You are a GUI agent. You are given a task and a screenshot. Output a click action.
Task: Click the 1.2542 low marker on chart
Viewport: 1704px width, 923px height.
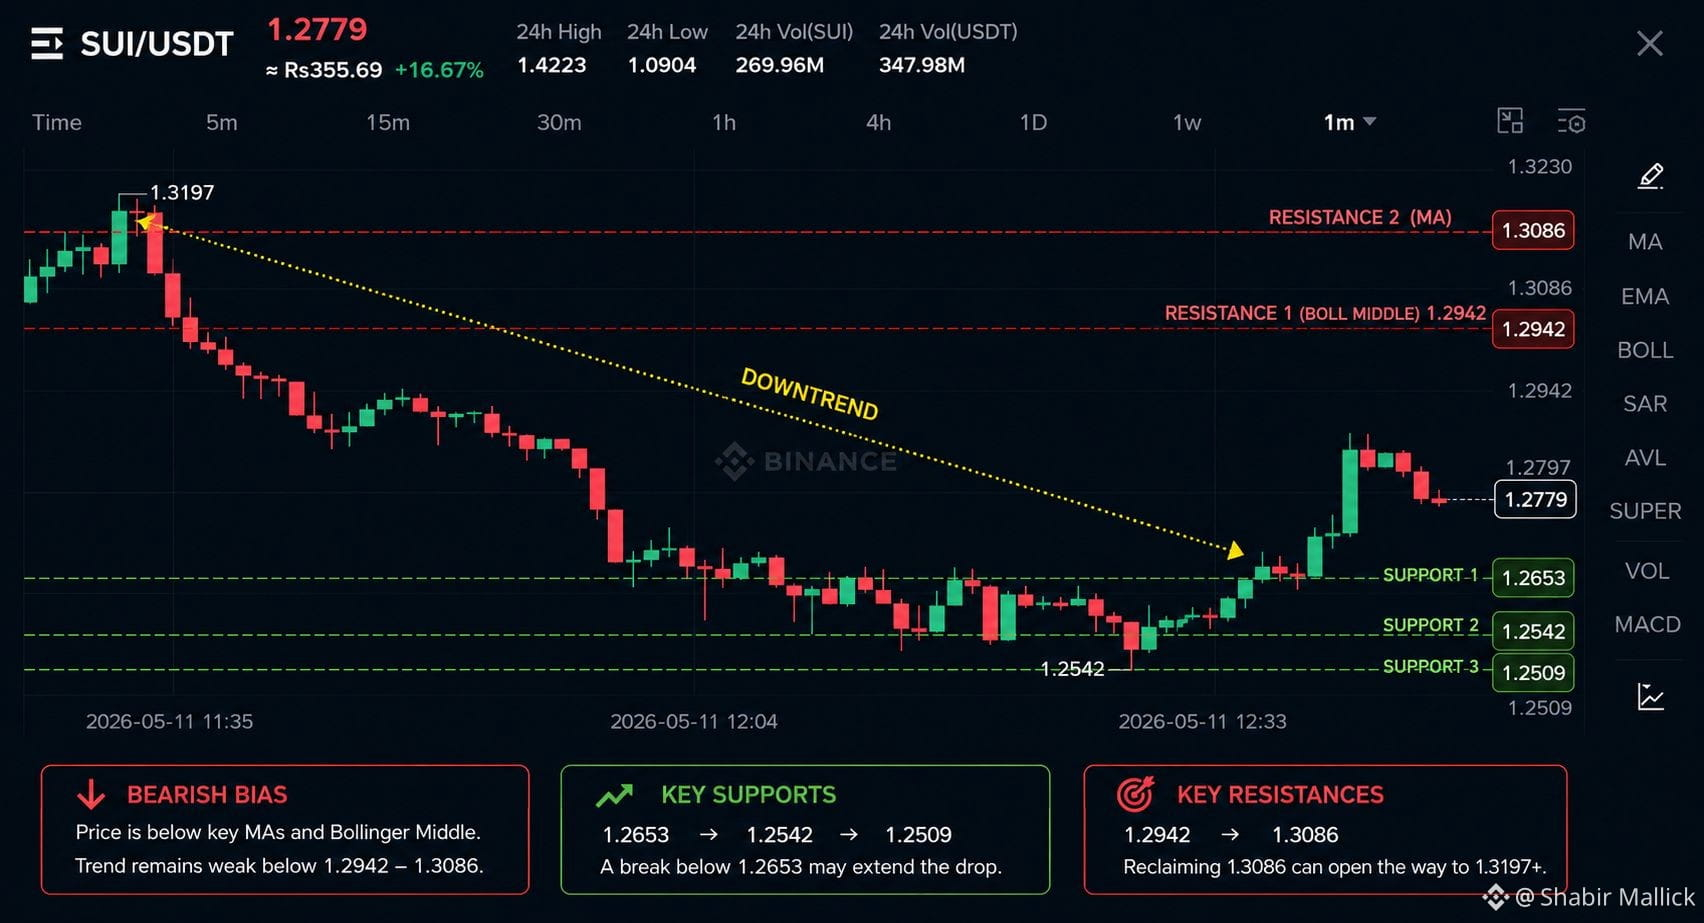click(x=1072, y=669)
